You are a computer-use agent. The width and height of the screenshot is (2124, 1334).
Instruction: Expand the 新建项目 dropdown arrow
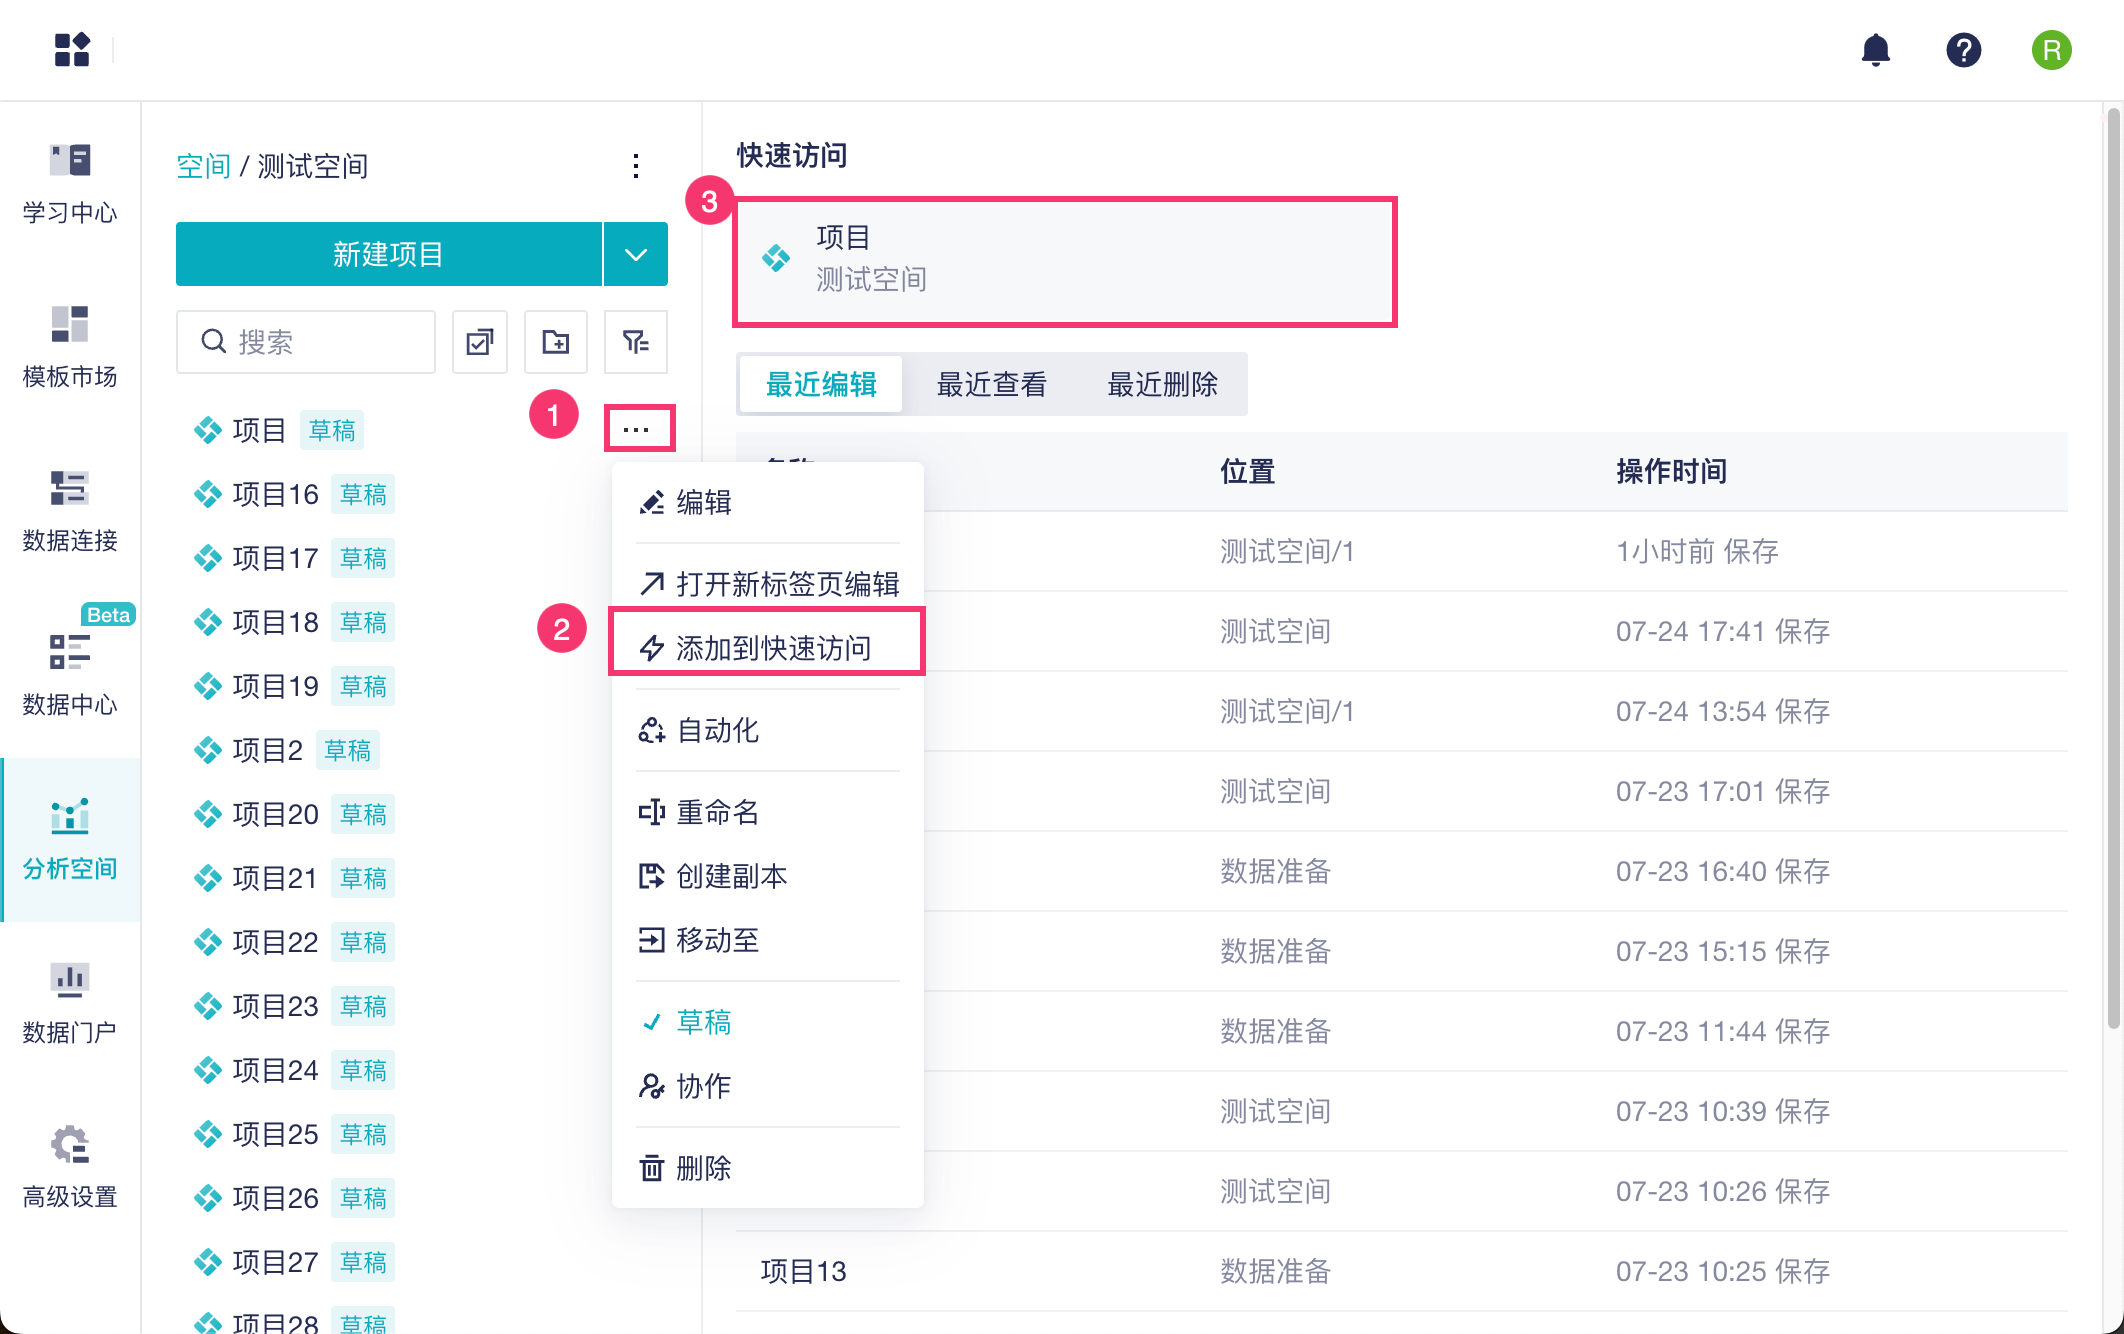636,254
